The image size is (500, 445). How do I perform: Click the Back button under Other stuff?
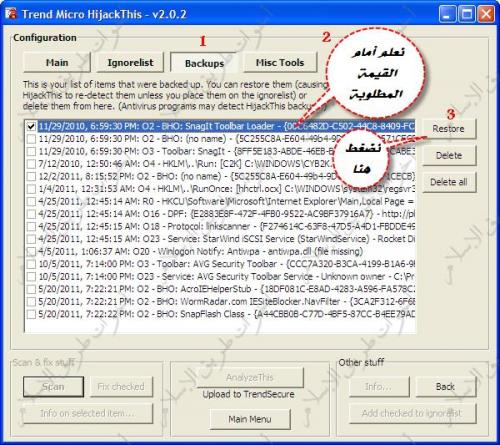tap(446, 387)
